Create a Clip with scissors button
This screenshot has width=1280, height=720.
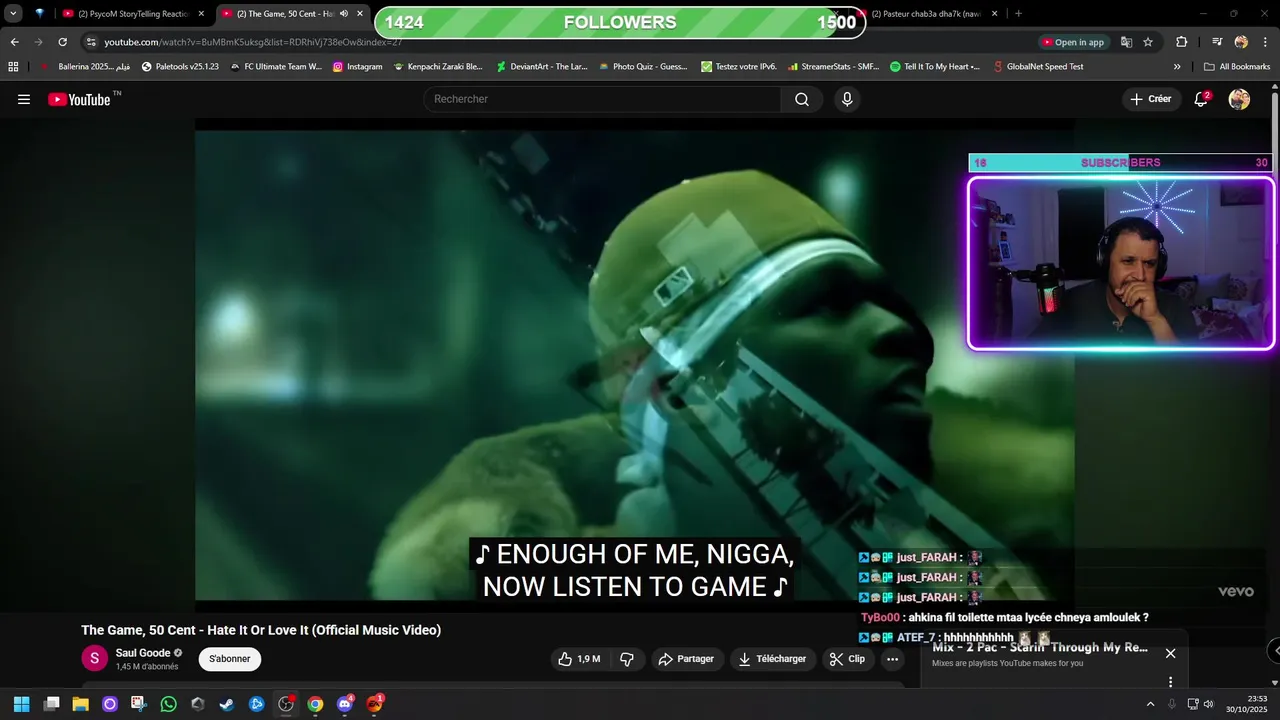[847, 659]
